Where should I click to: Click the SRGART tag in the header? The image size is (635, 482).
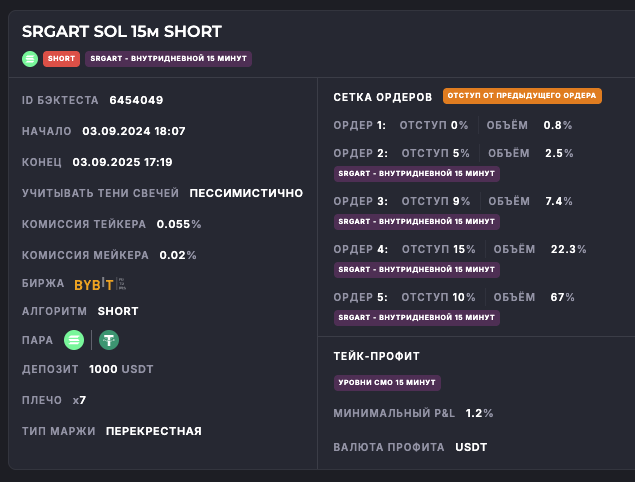pyautogui.click(x=168, y=59)
